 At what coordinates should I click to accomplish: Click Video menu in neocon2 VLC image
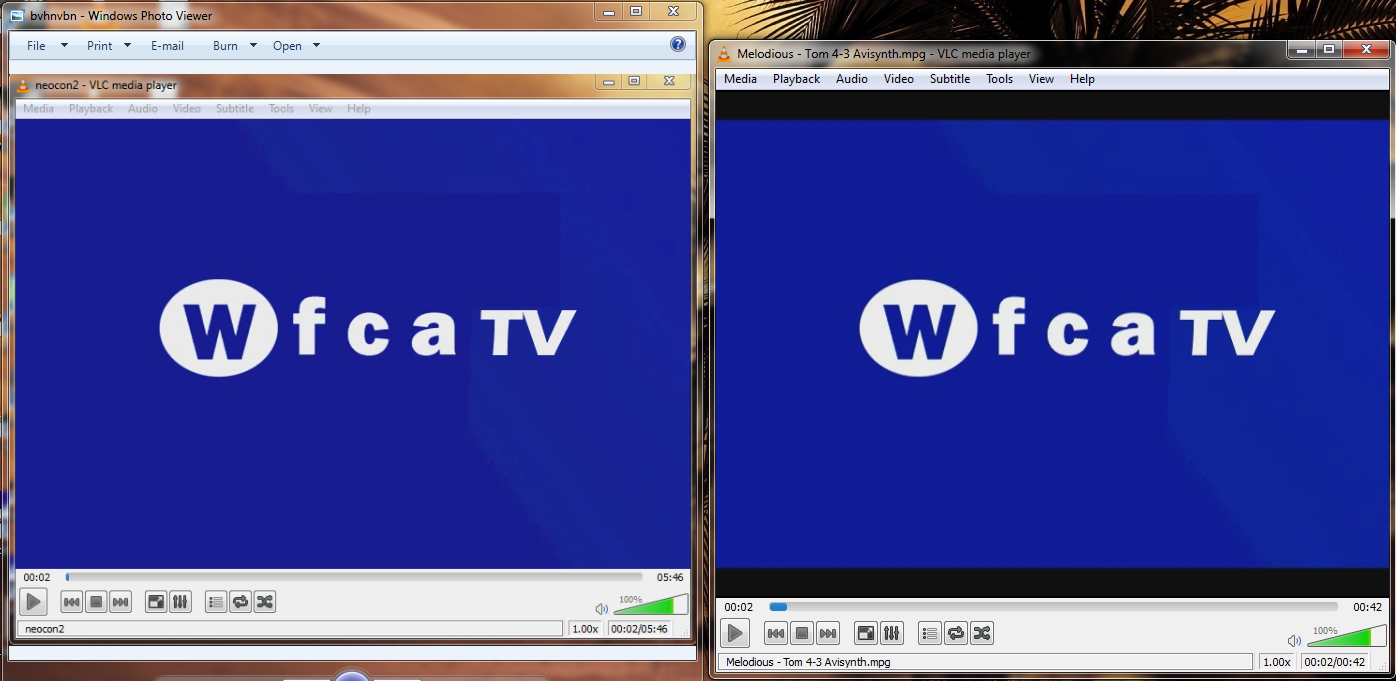[187, 109]
